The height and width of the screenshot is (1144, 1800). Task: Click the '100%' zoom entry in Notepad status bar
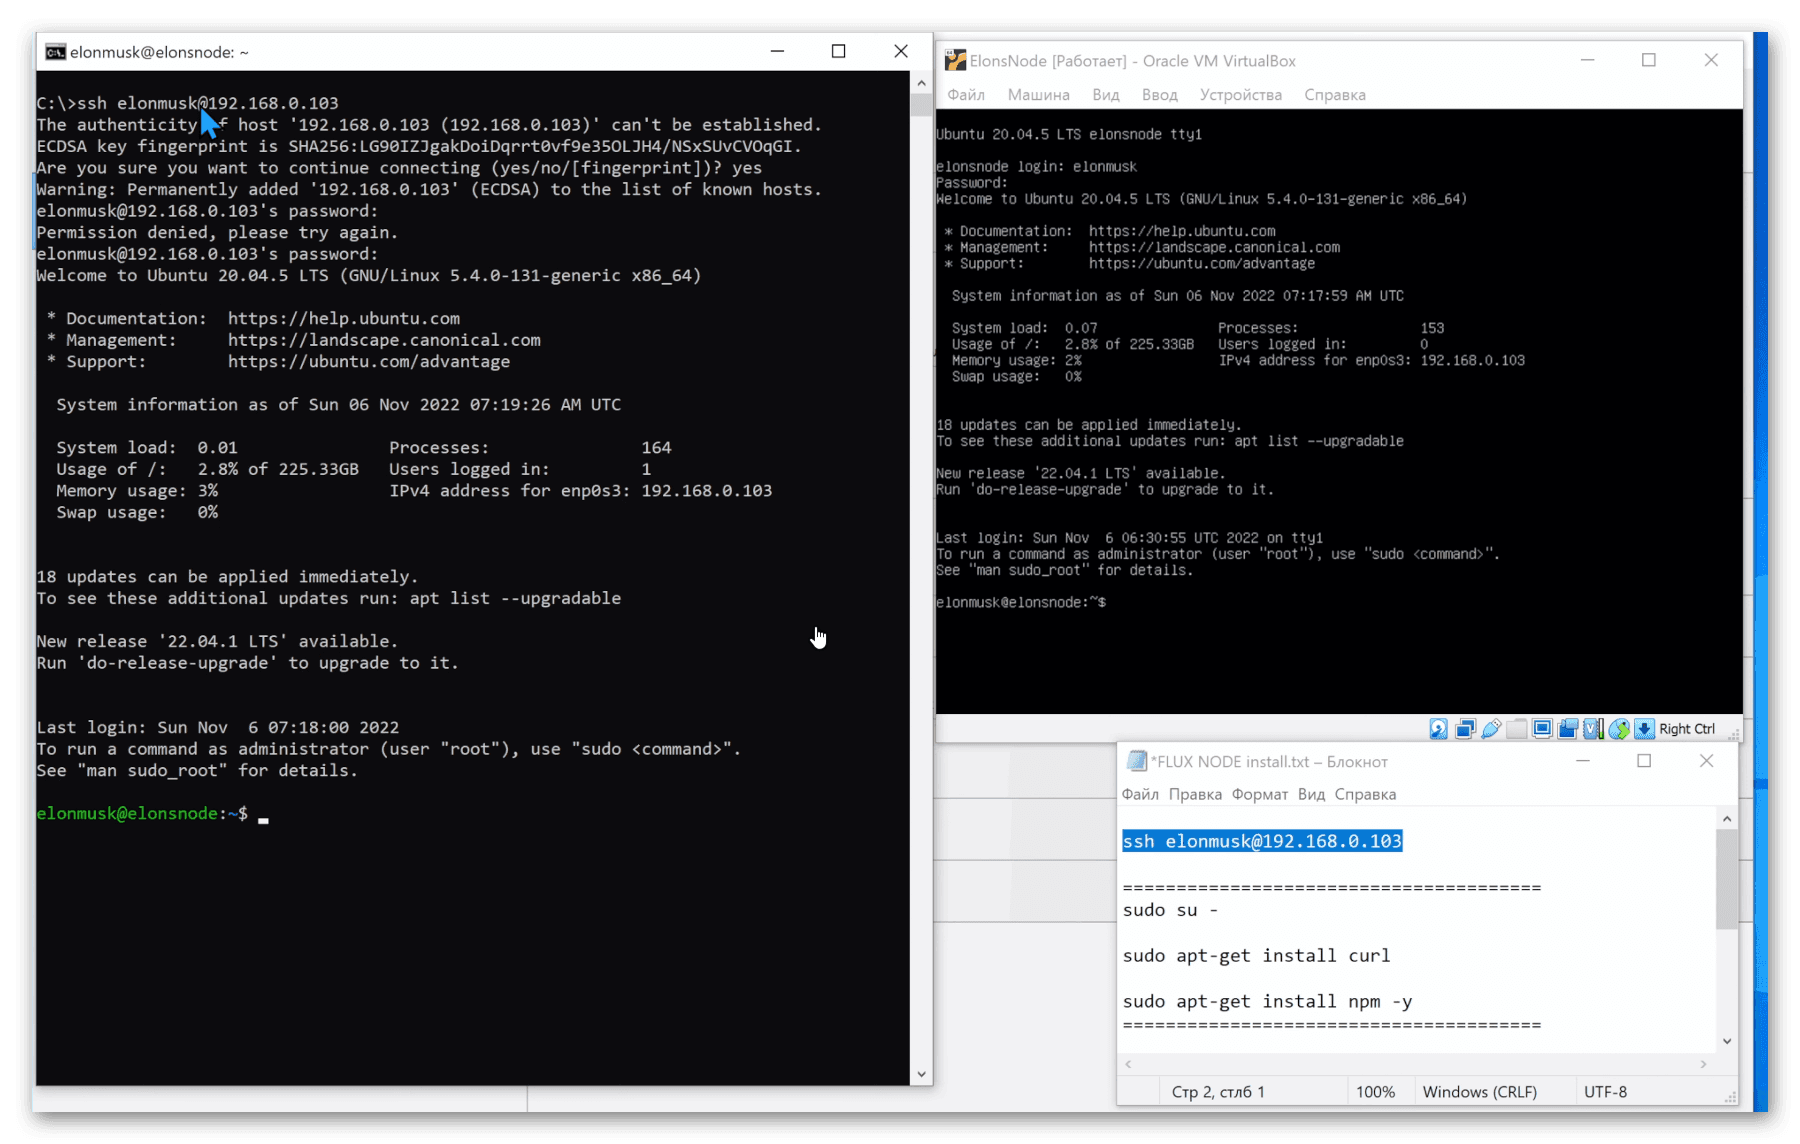pos(1375,1092)
